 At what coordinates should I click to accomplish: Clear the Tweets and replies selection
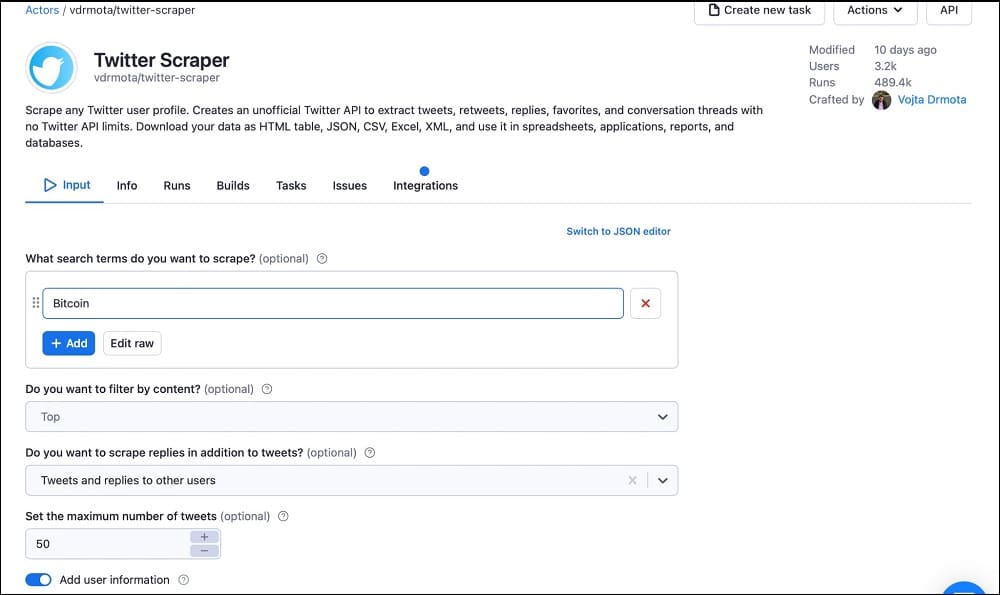click(632, 480)
